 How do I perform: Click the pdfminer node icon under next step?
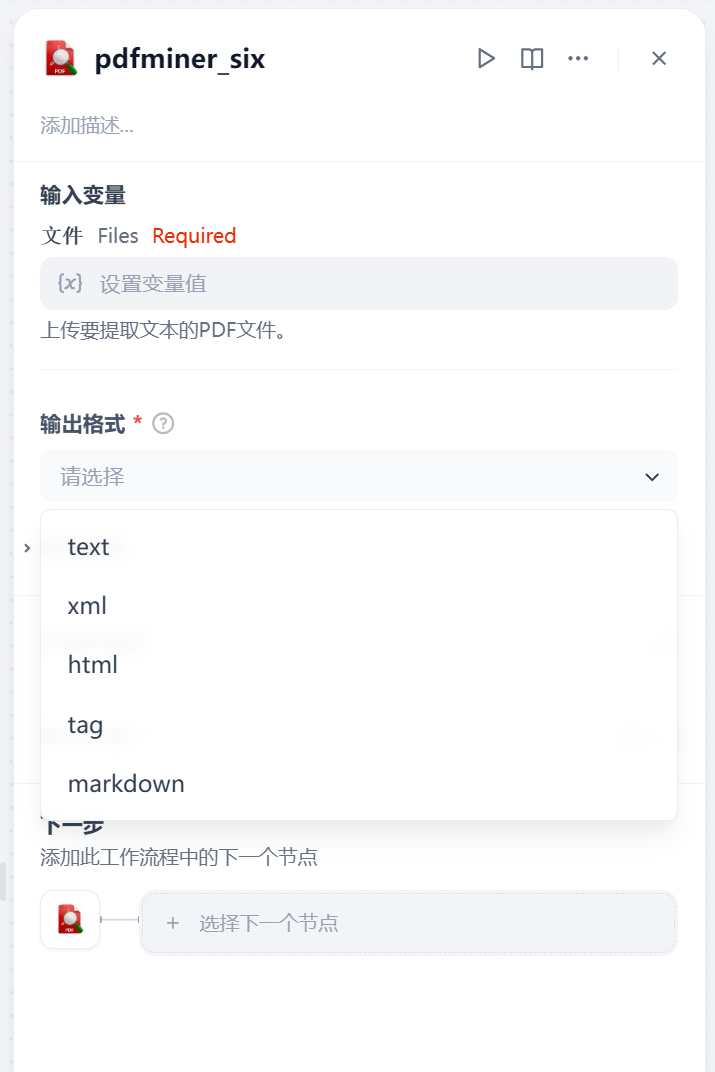point(70,920)
